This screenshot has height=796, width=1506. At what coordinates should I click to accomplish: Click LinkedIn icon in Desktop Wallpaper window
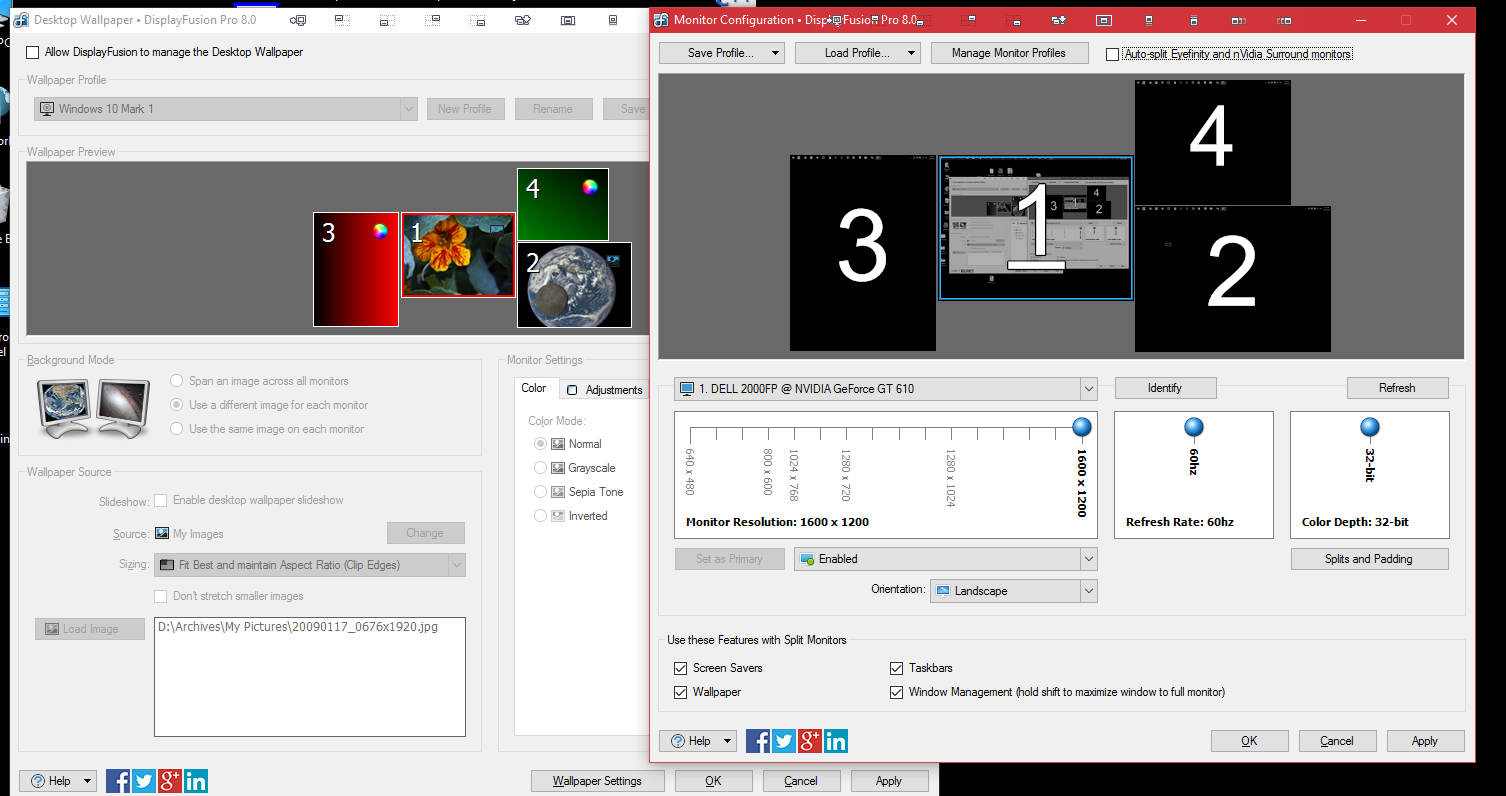(x=196, y=781)
